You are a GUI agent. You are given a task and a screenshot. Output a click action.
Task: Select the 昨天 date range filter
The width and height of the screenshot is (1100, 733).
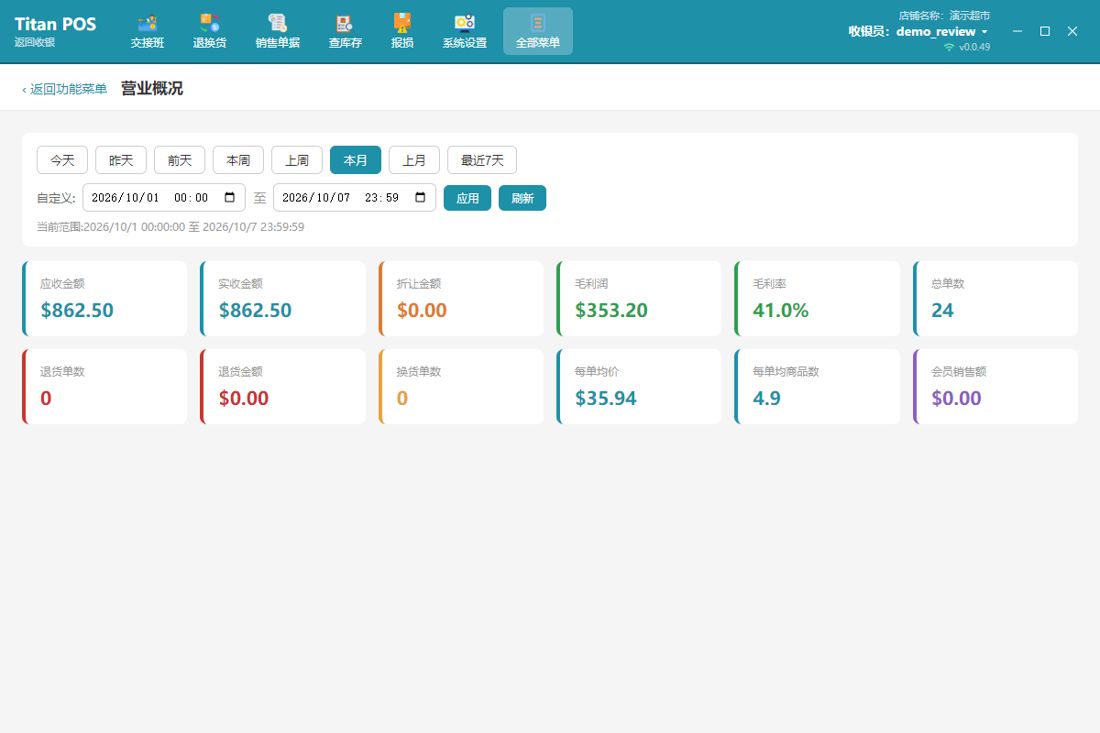(x=121, y=160)
